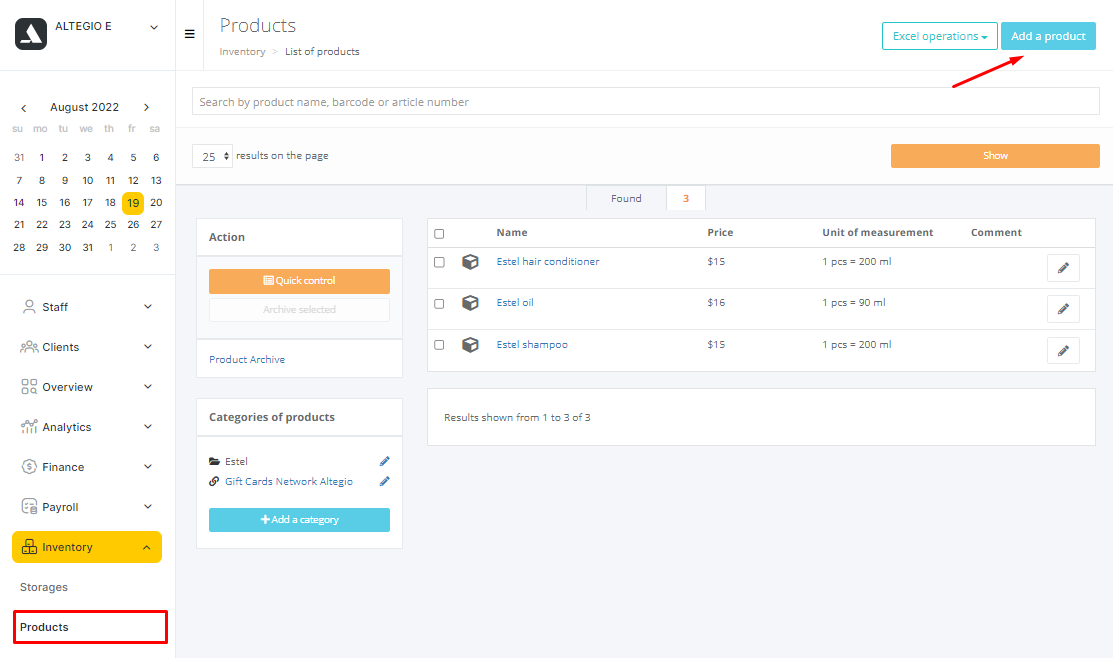Click the Analytics chart icon

pos(29,427)
